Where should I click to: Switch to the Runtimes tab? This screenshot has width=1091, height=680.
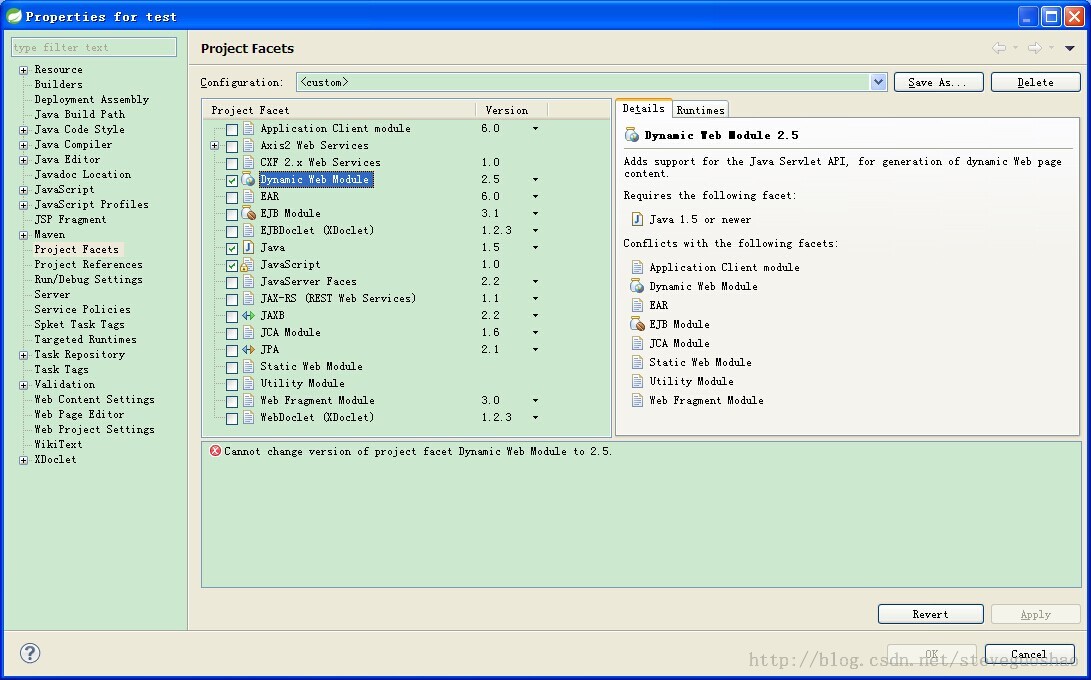coord(700,110)
